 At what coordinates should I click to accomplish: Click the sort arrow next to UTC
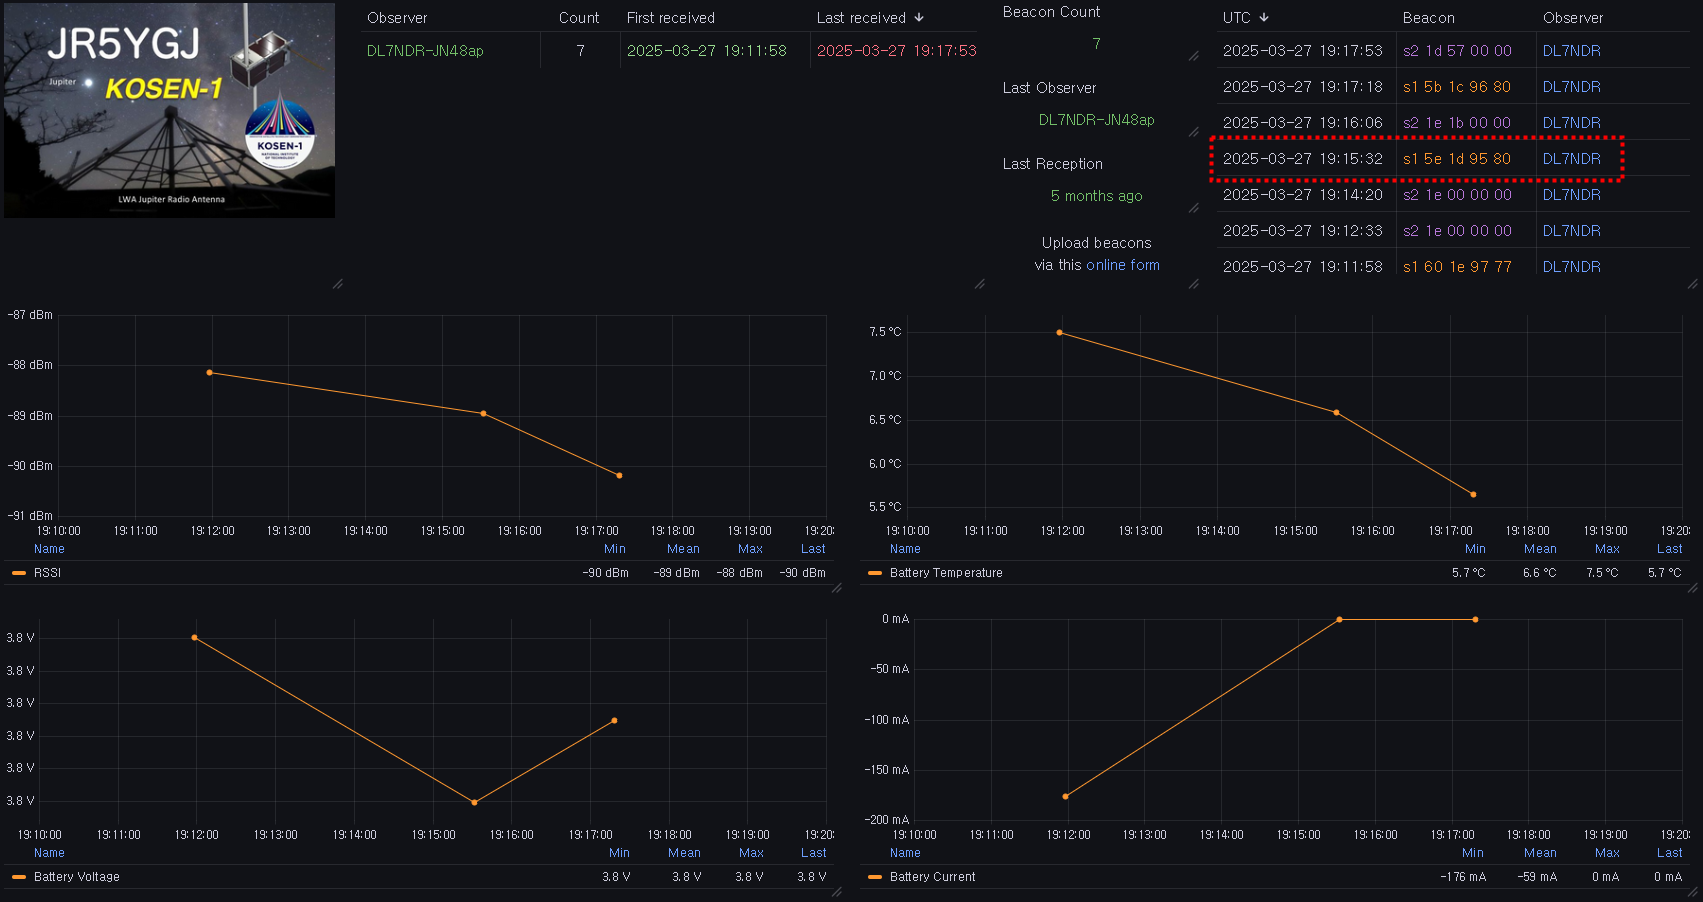(1264, 18)
